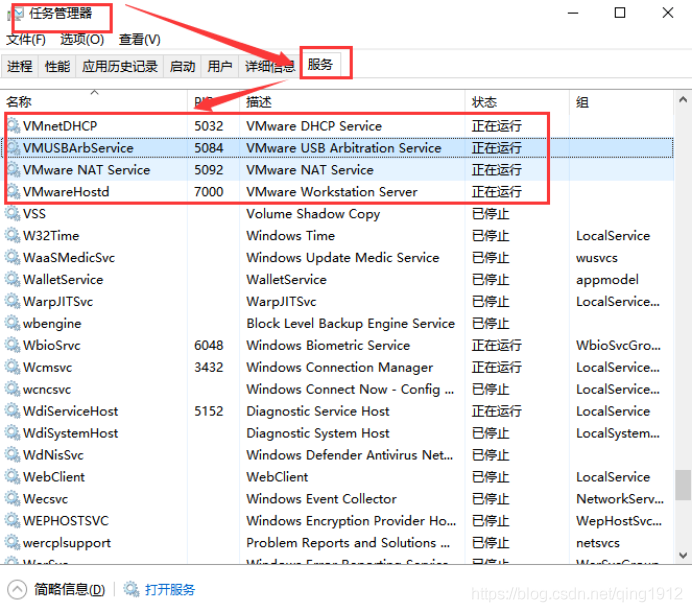Click the gear icon beside VSS
692x612 pixels.
pos(13,214)
